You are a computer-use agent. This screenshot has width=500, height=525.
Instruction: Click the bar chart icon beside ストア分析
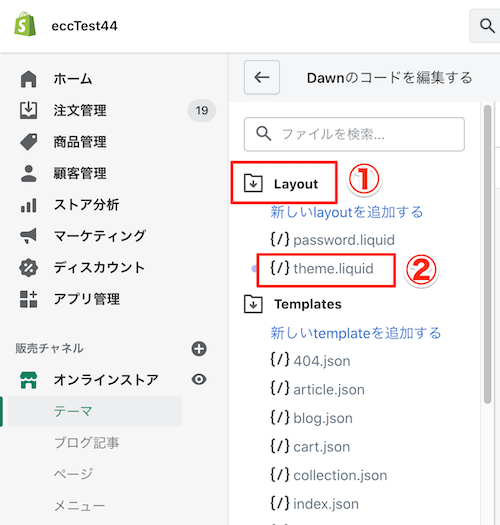[28, 205]
